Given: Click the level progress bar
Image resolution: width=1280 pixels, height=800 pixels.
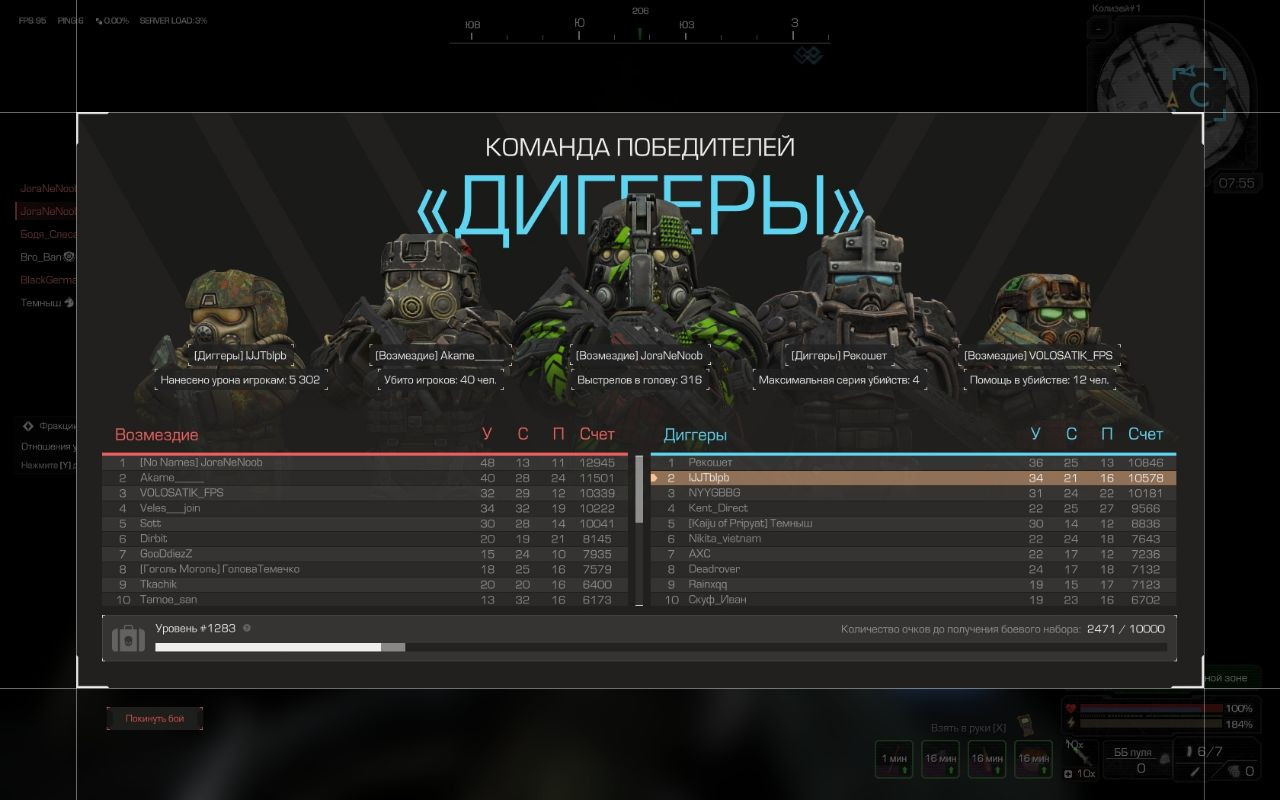Looking at the screenshot, I should (x=660, y=647).
